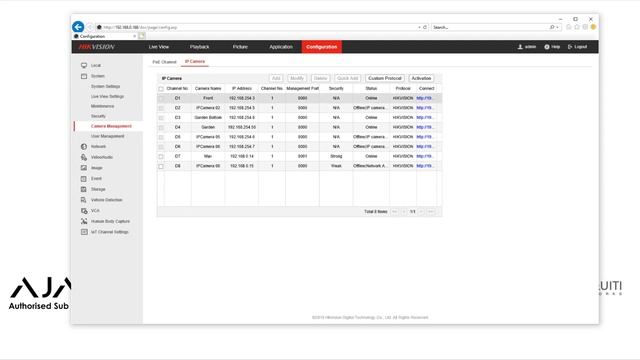Click the Local monitor icon in sidebar
This screenshot has height=360, width=640.
[84, 65]
